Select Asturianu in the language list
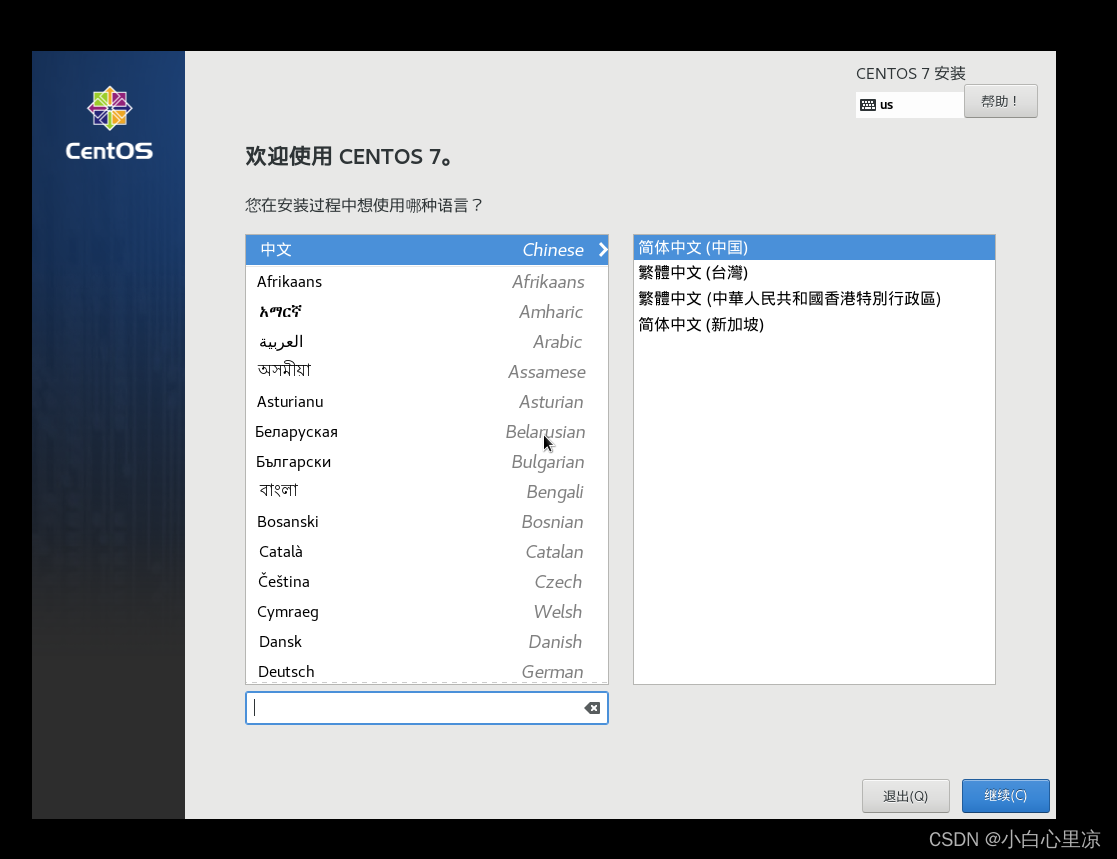This screenshot has width=1117, height=859. (427, 402)
